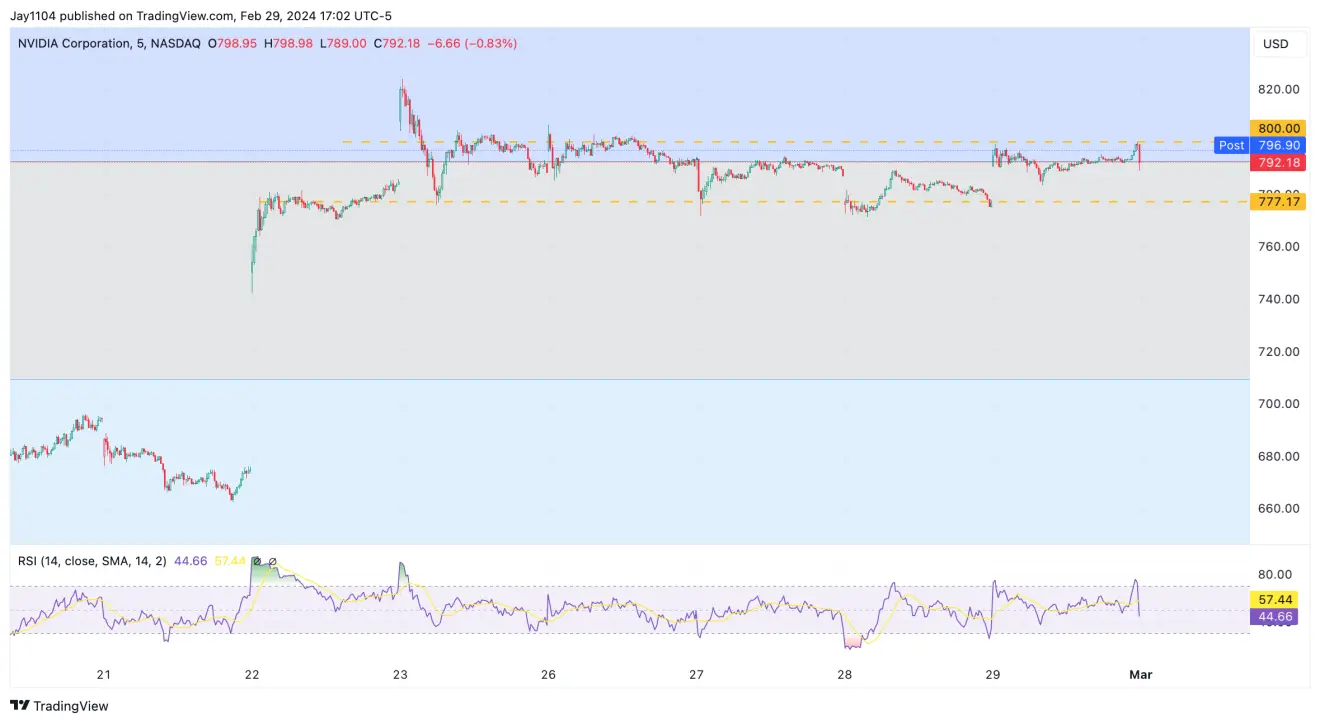This screenshot has height=723, width=1320.
Task: Click date label 23 on time axis
Action: 400,674
